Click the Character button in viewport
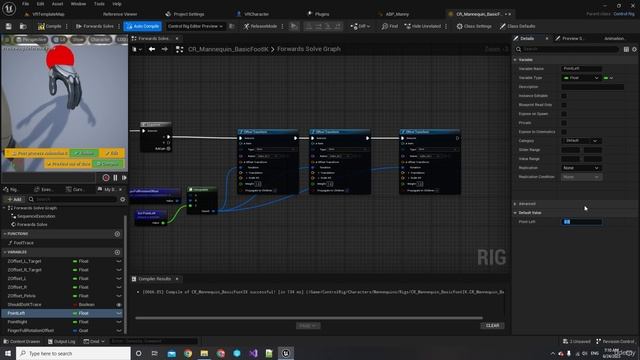Image resolution: width=640 pixels, height=360 pixels. pyautogui.click(x=100, y=40)
